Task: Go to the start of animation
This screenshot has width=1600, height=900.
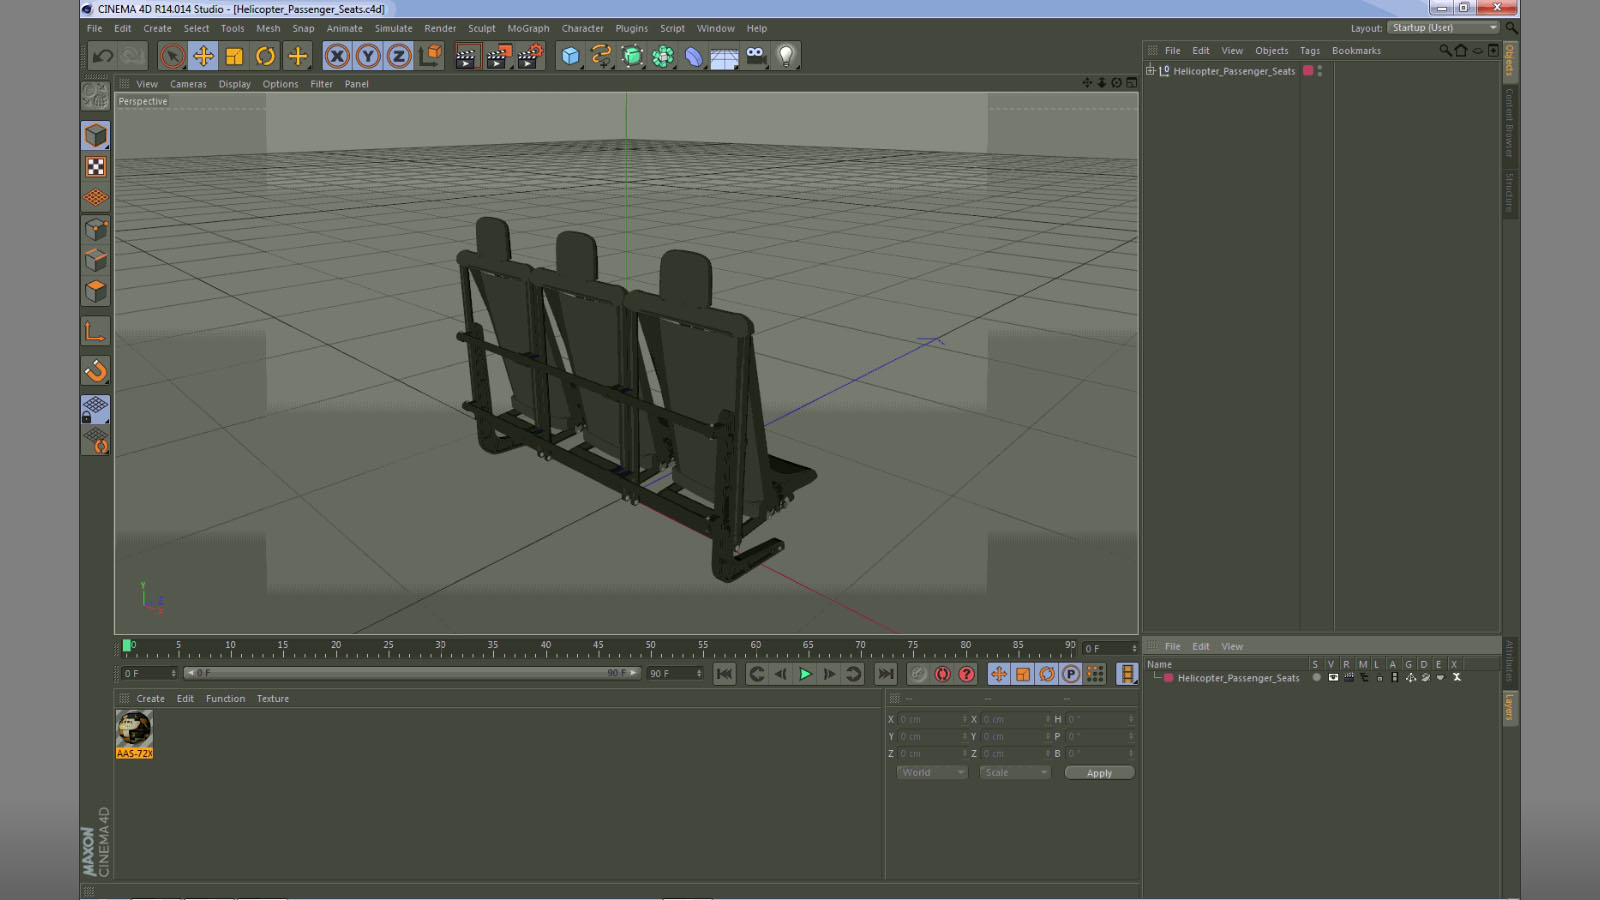Action: [725, 674]
